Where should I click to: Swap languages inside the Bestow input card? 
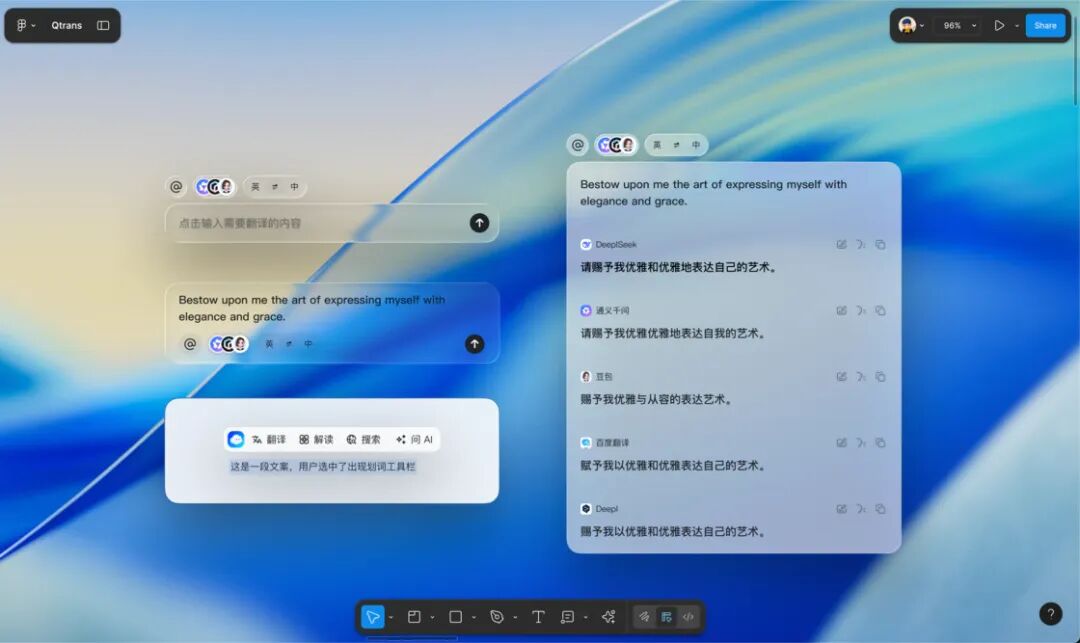(289, 344)
